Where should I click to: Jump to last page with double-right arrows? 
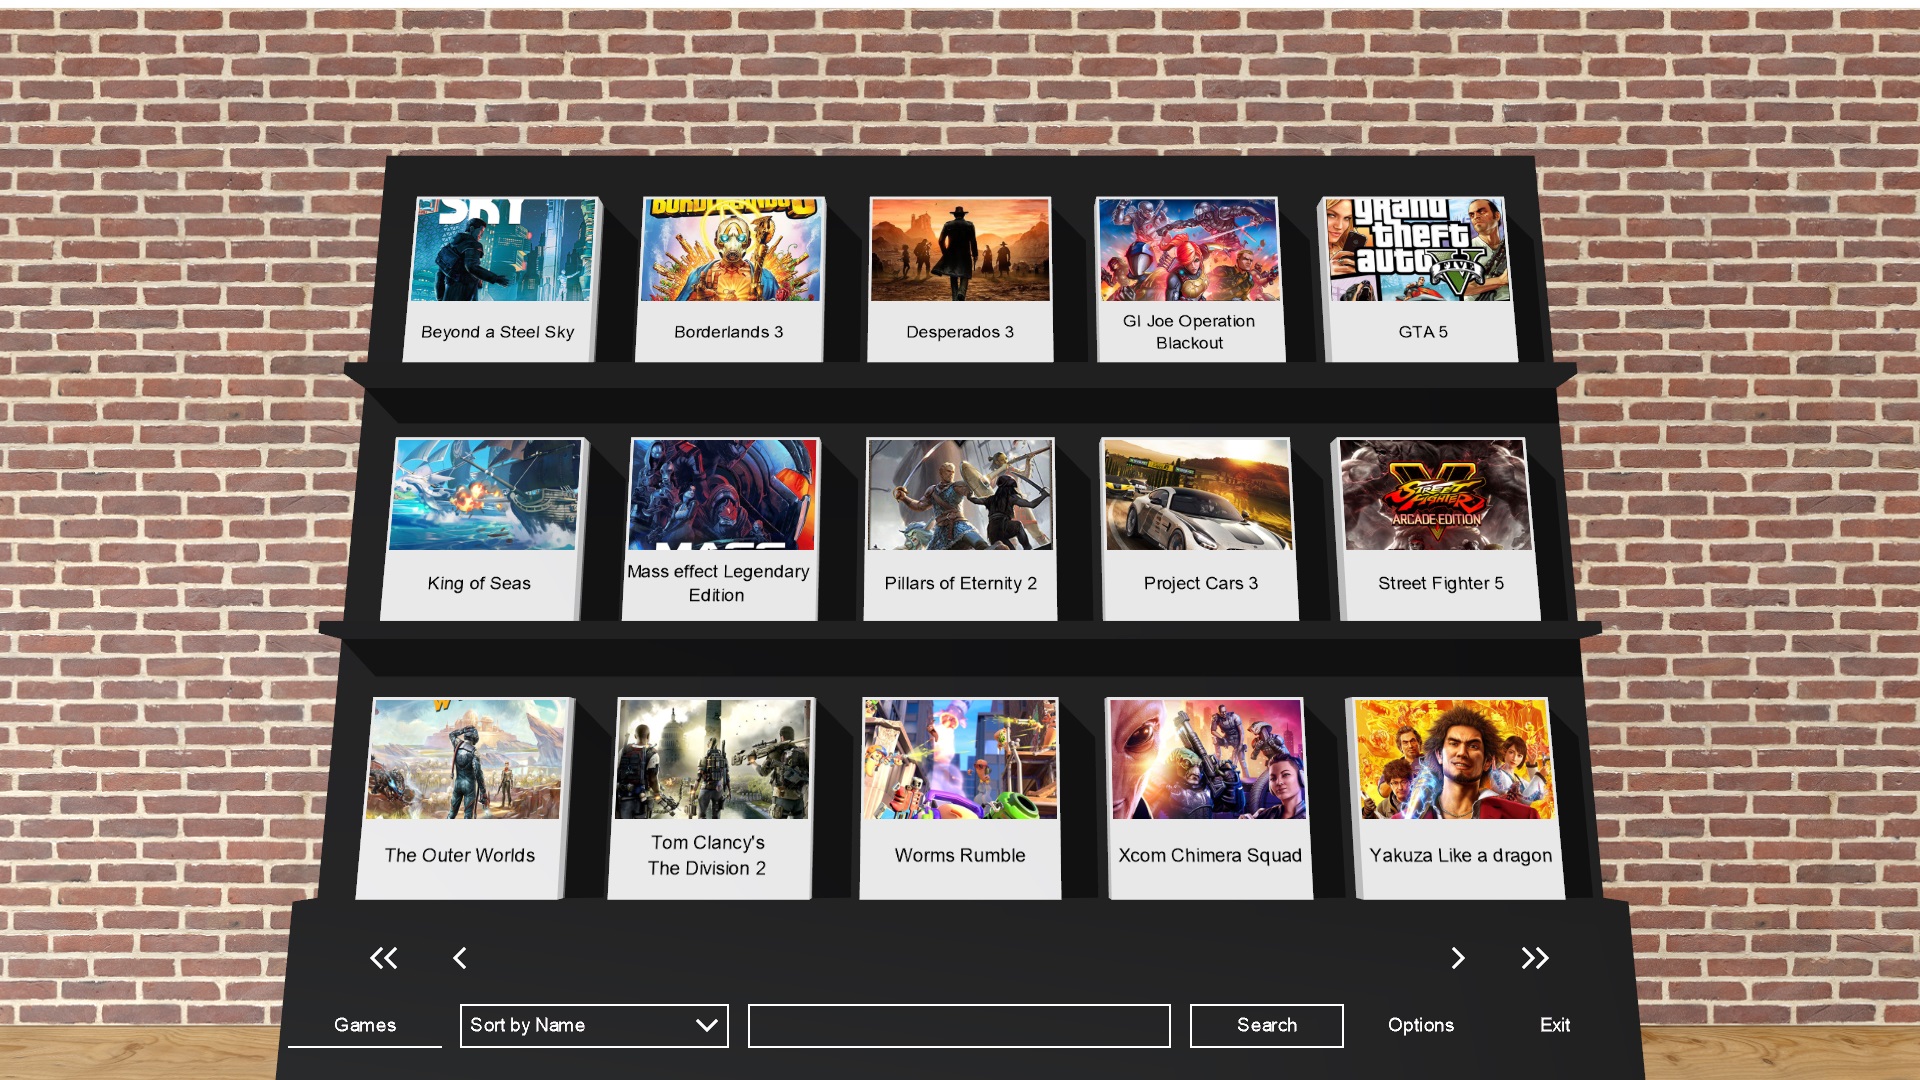click(x=1535, y=958)
